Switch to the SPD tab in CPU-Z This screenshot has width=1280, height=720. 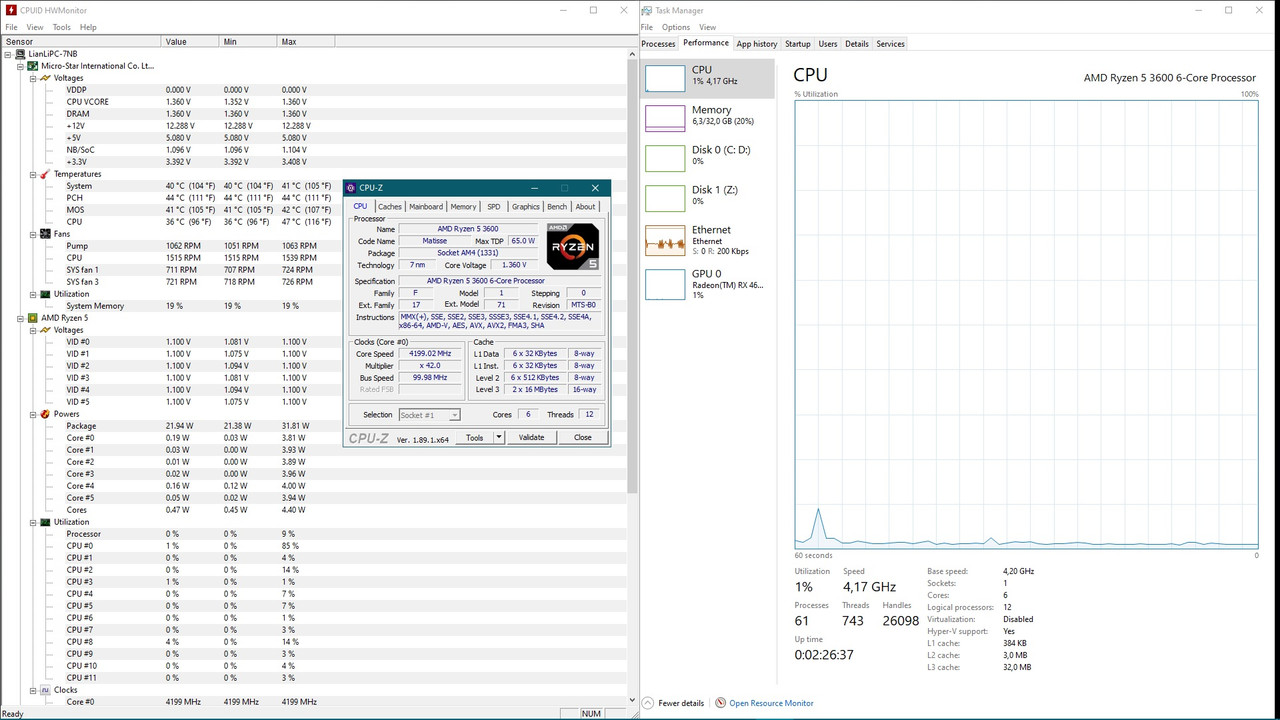click(494, 207)
